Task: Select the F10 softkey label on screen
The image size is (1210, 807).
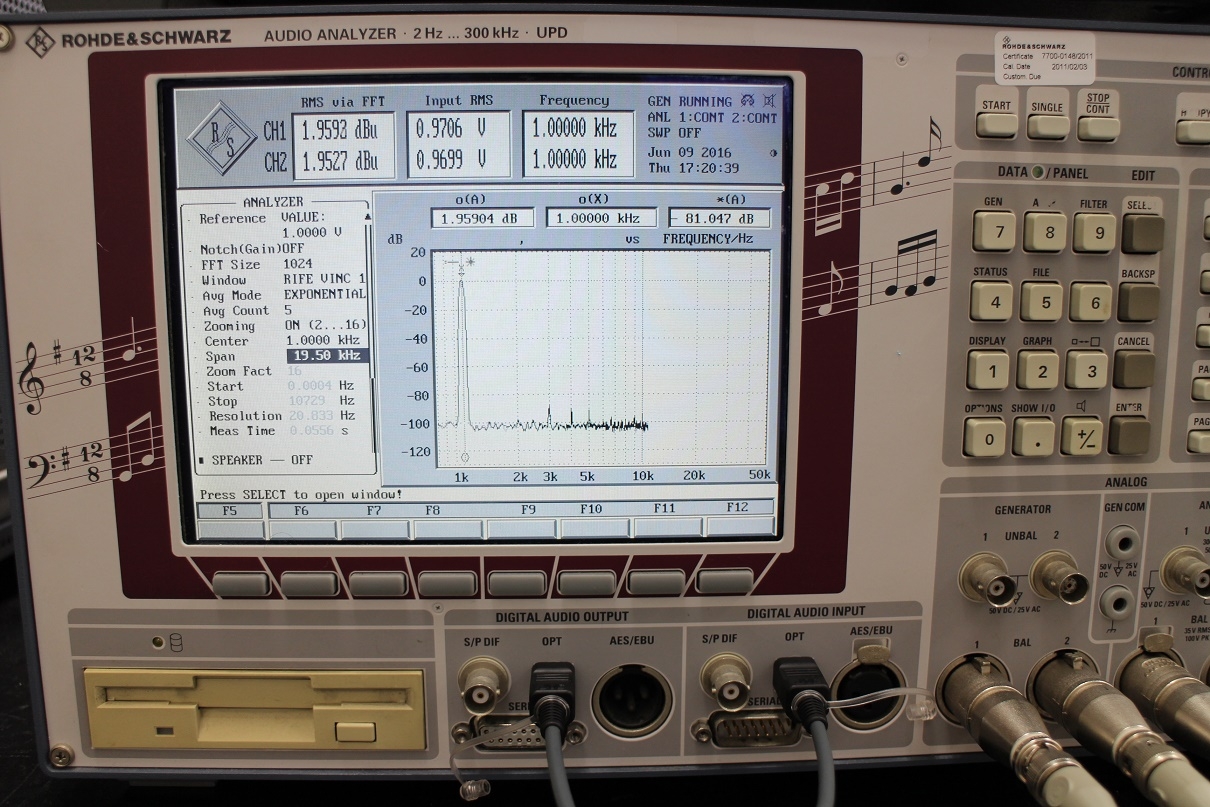Action: (x=591, y=509)
